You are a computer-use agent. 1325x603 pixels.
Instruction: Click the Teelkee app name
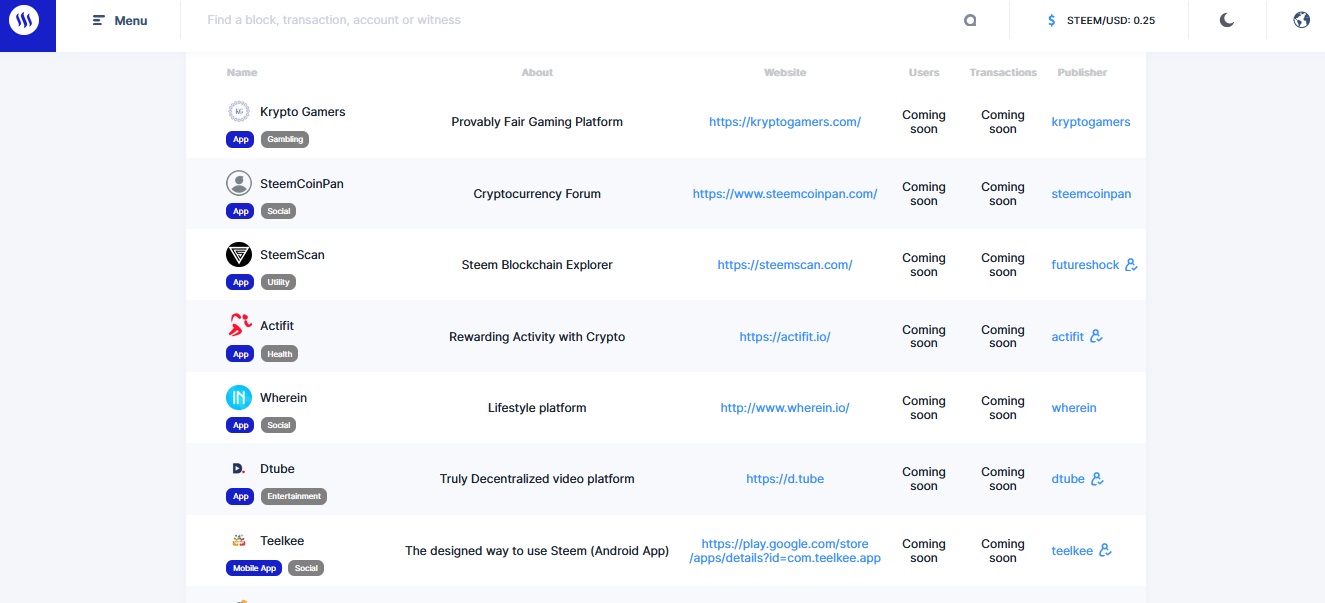(x=282, y=541)
